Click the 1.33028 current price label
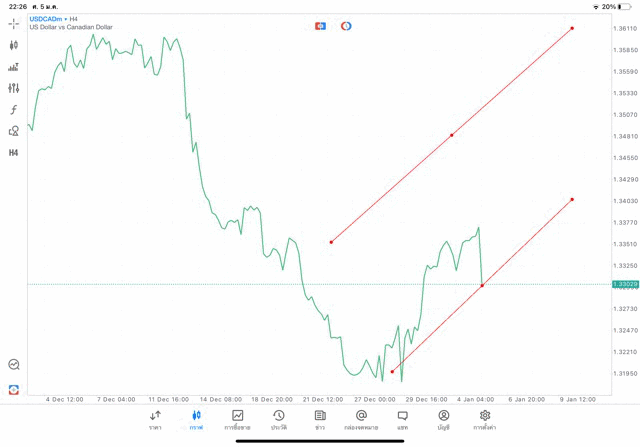 point(624,285)
